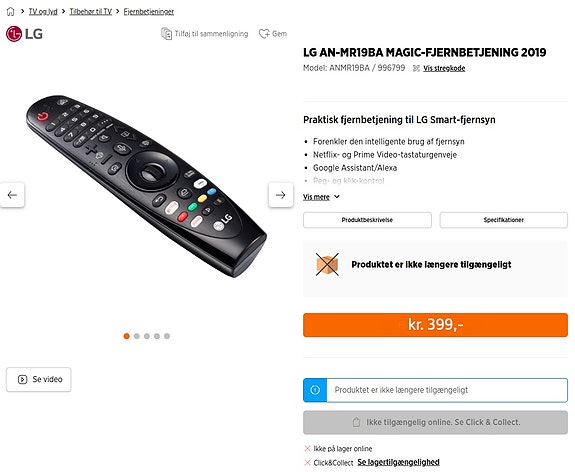Select the last carousel dot indicator

[x=167, y=336]
